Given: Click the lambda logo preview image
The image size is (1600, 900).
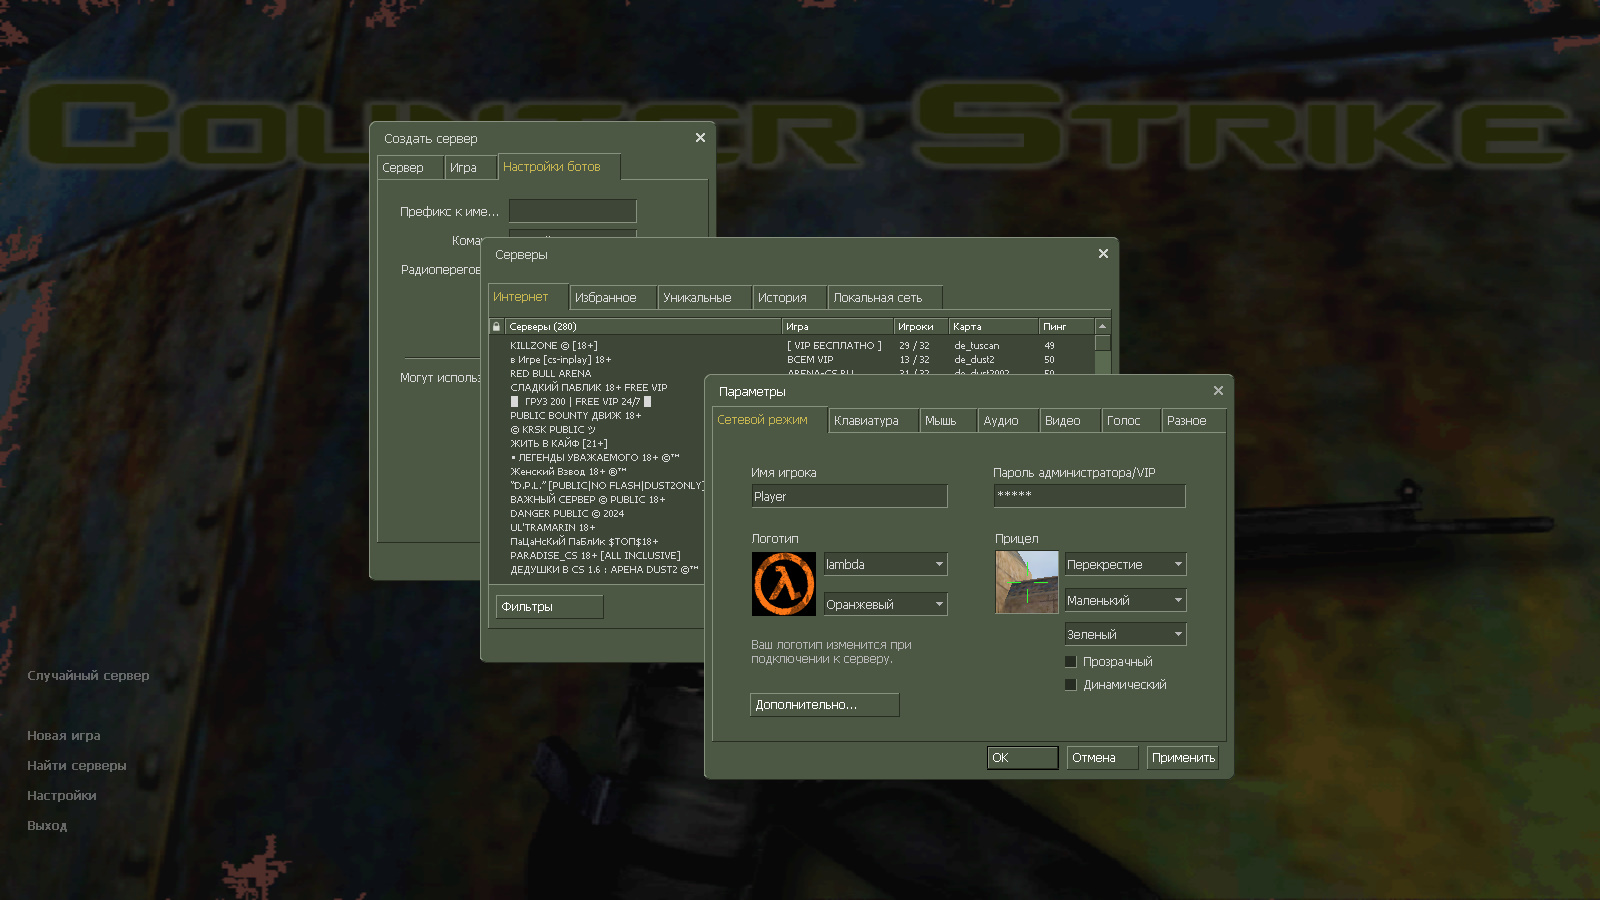Looking at the screenshot, I should click(x=784, y=583).
